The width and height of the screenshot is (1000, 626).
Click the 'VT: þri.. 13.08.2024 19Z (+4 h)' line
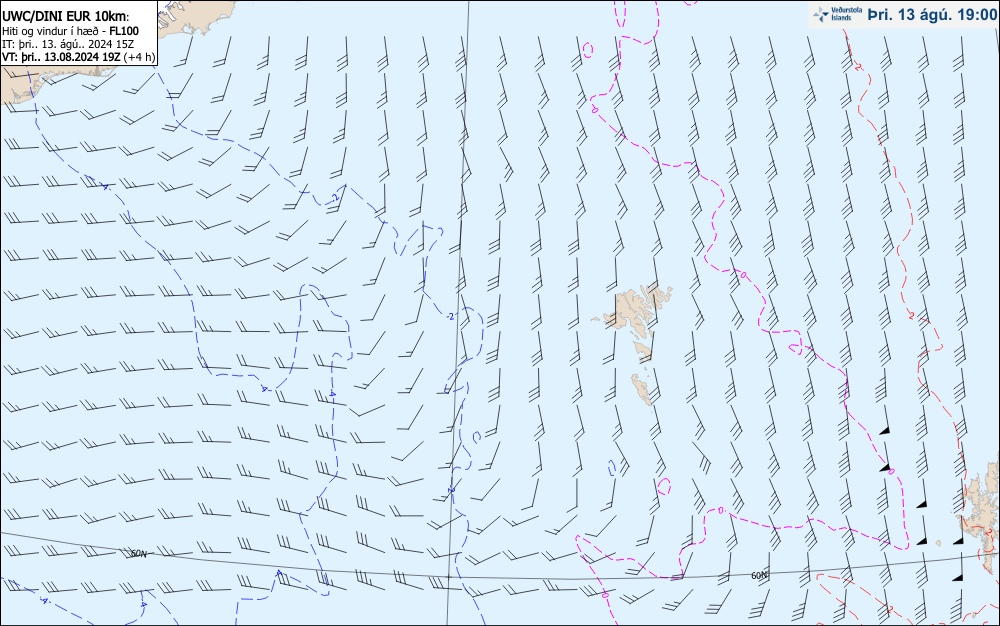[78, 56]
